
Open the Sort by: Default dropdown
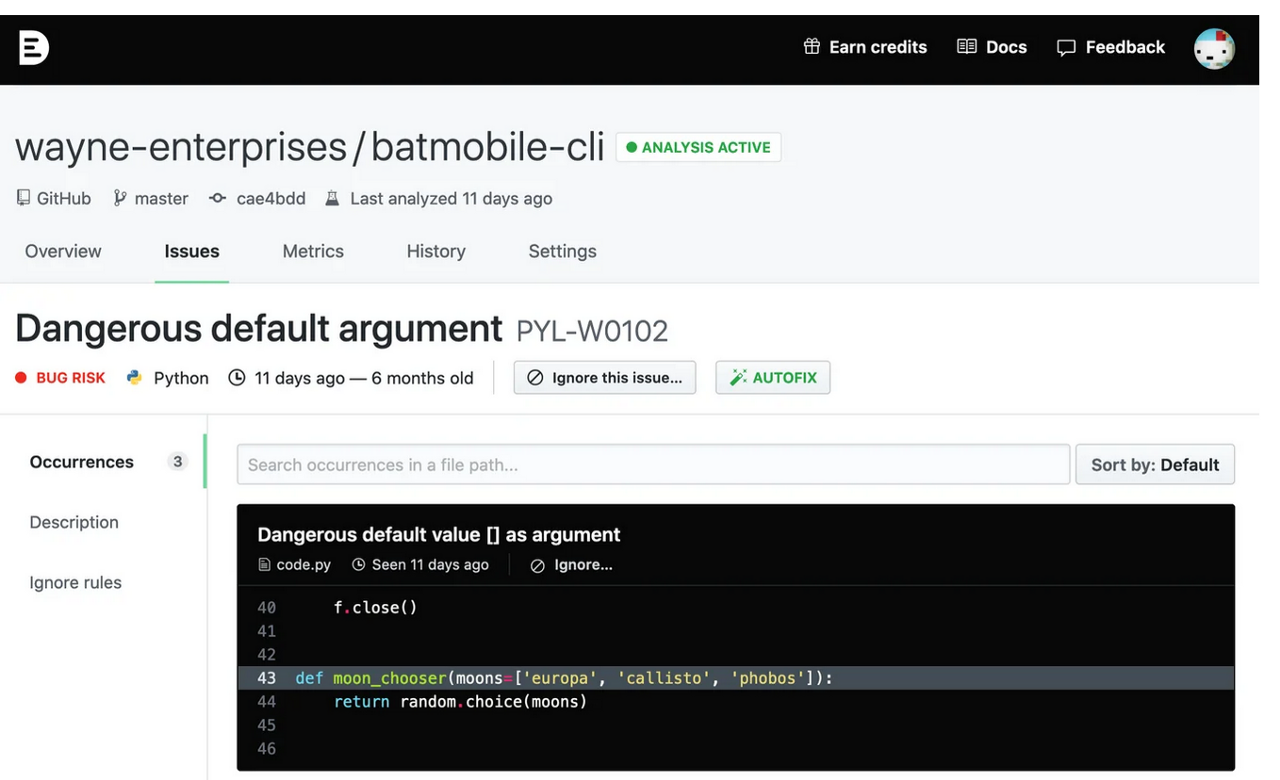pyautogui.click(x=1155, y=465)
